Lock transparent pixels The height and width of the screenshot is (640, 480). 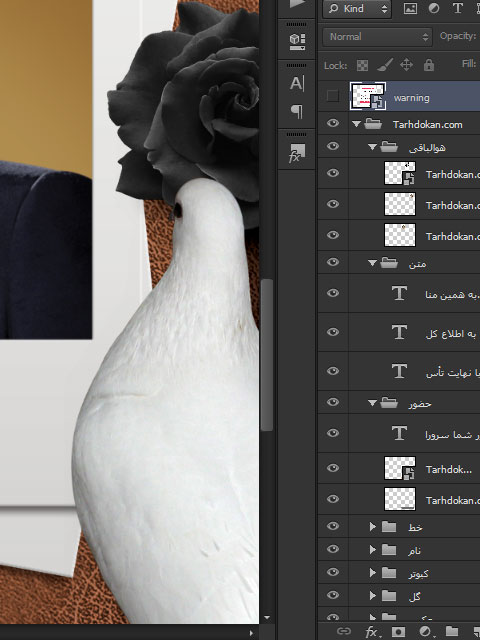pos(362,65)
